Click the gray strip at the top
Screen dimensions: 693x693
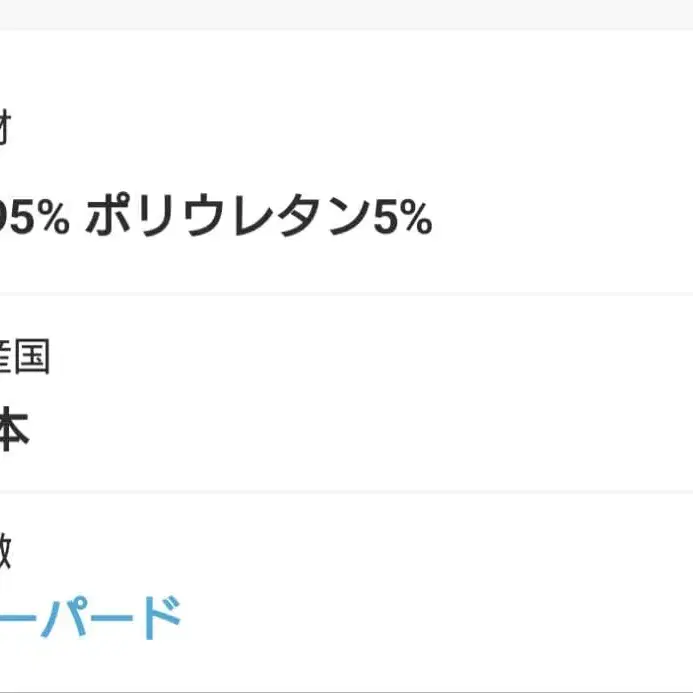click(346, 14)
